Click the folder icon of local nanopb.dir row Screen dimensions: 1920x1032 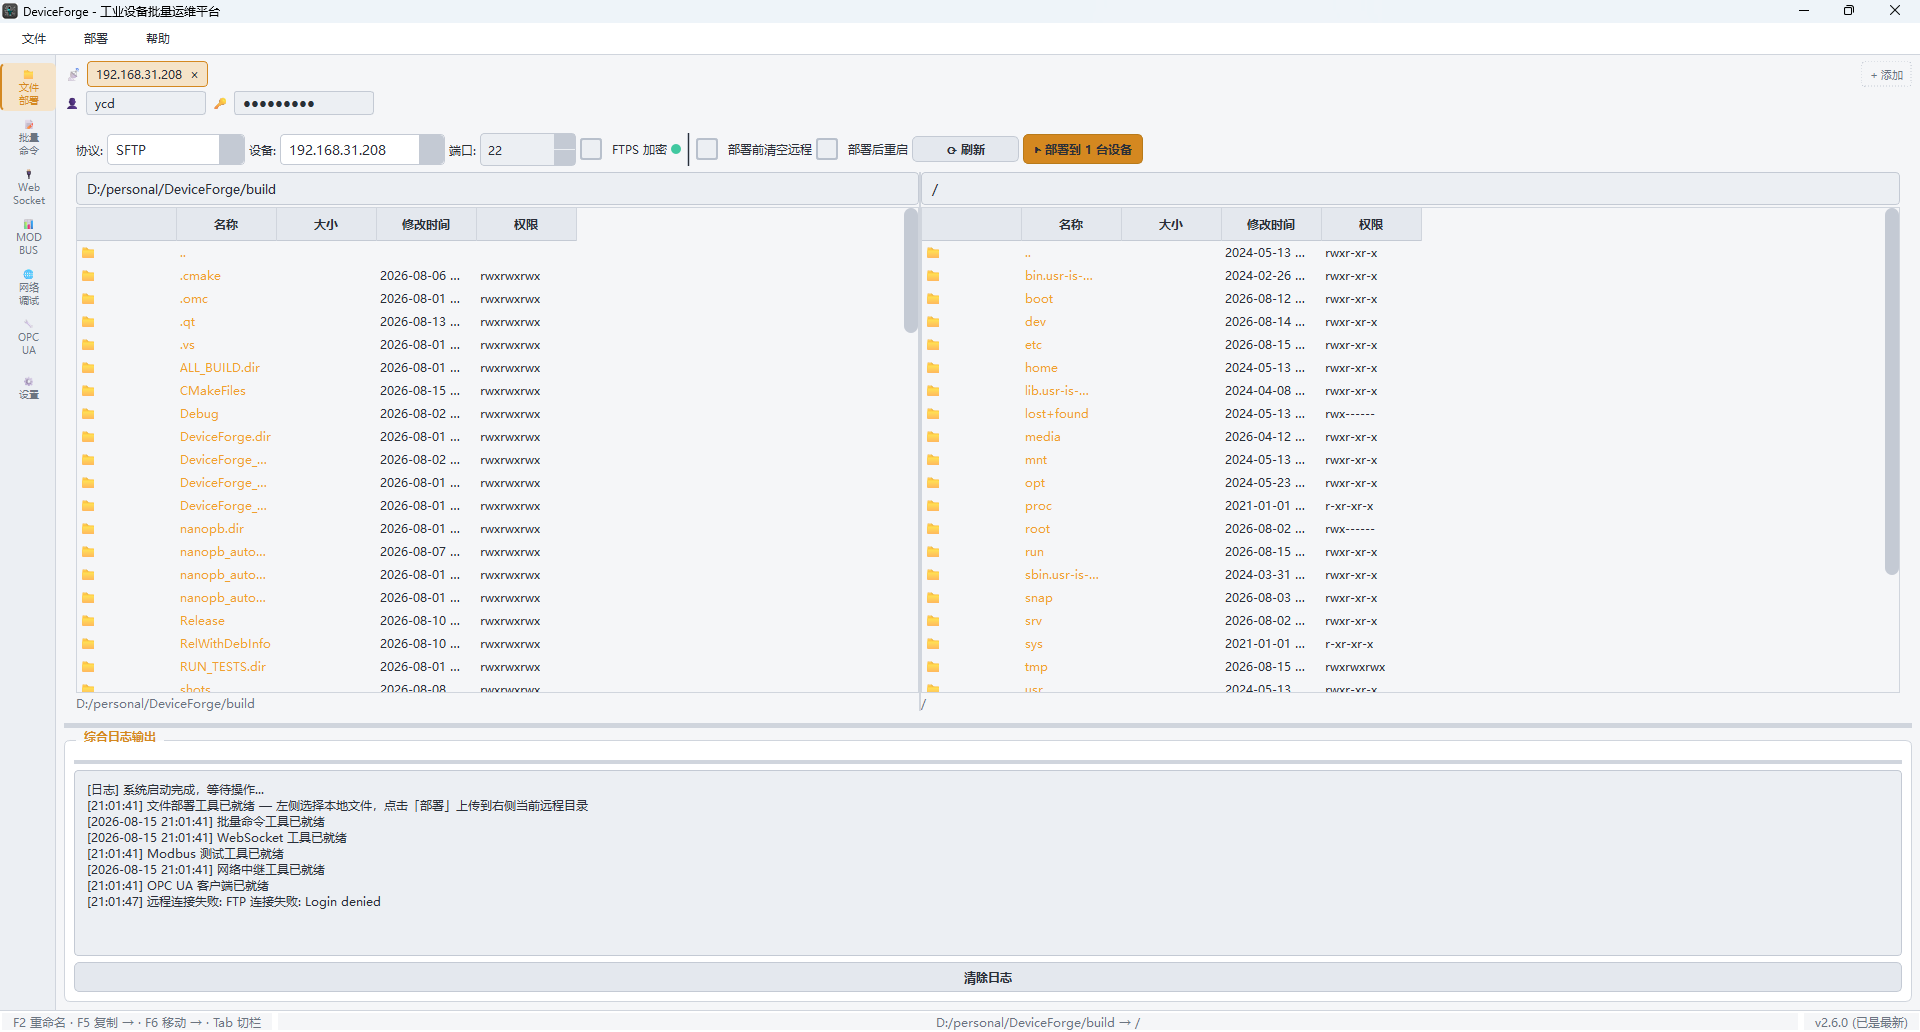click(88, 529)
